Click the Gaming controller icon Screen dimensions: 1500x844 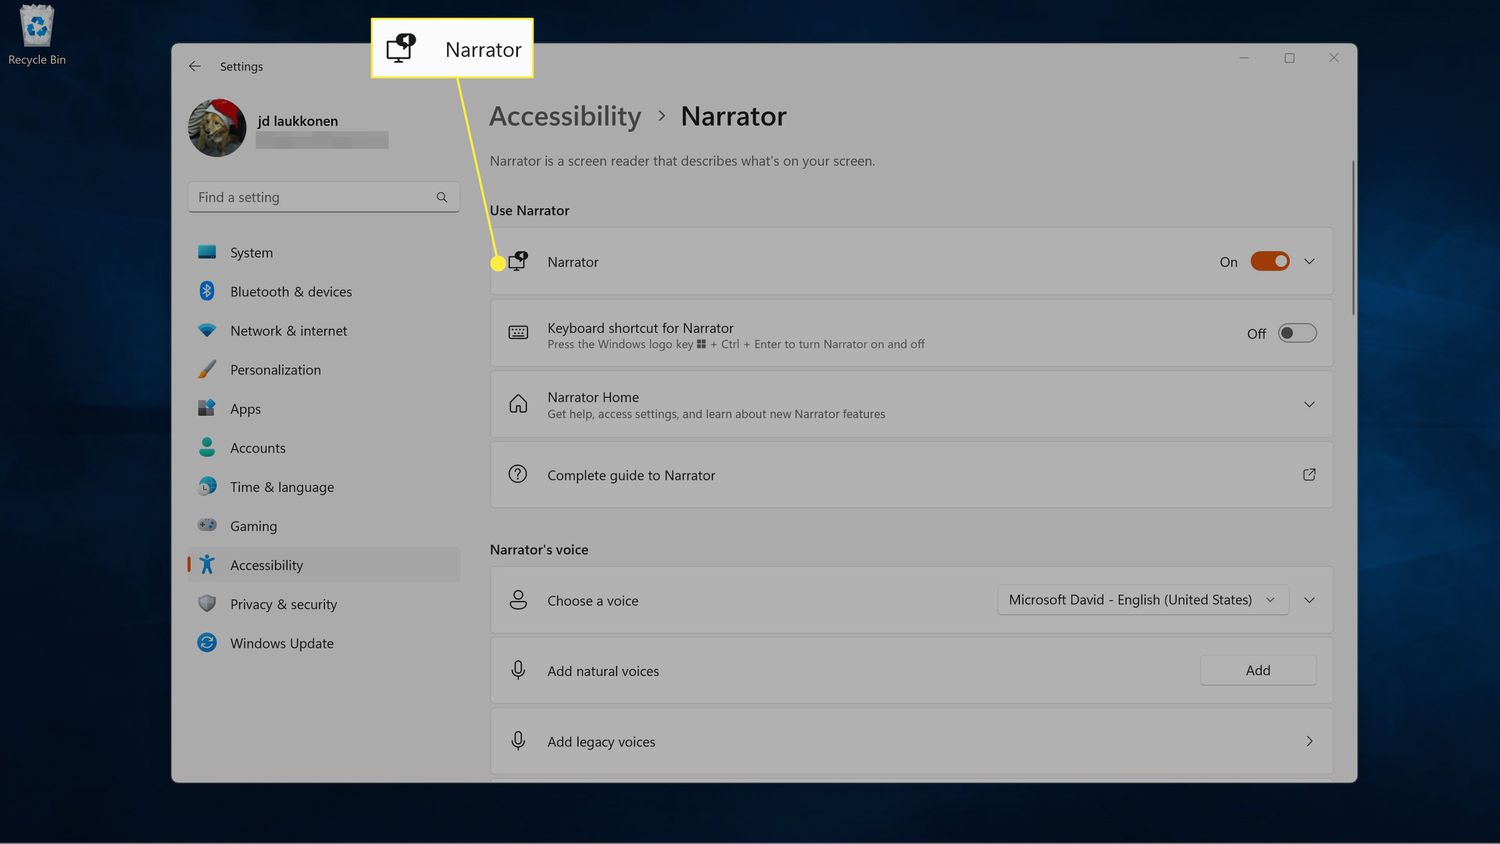[x=207, y=525]
